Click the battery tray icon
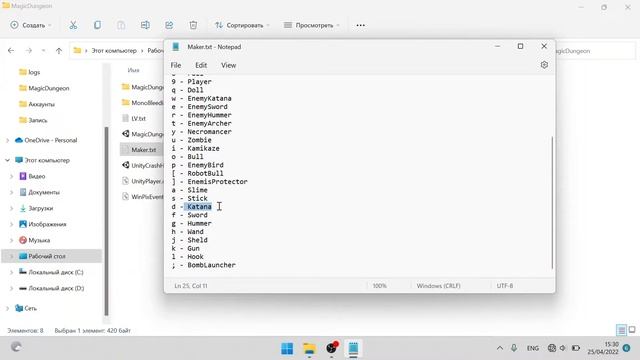Viewport: 640px width, 360px height. click(576, 348)
